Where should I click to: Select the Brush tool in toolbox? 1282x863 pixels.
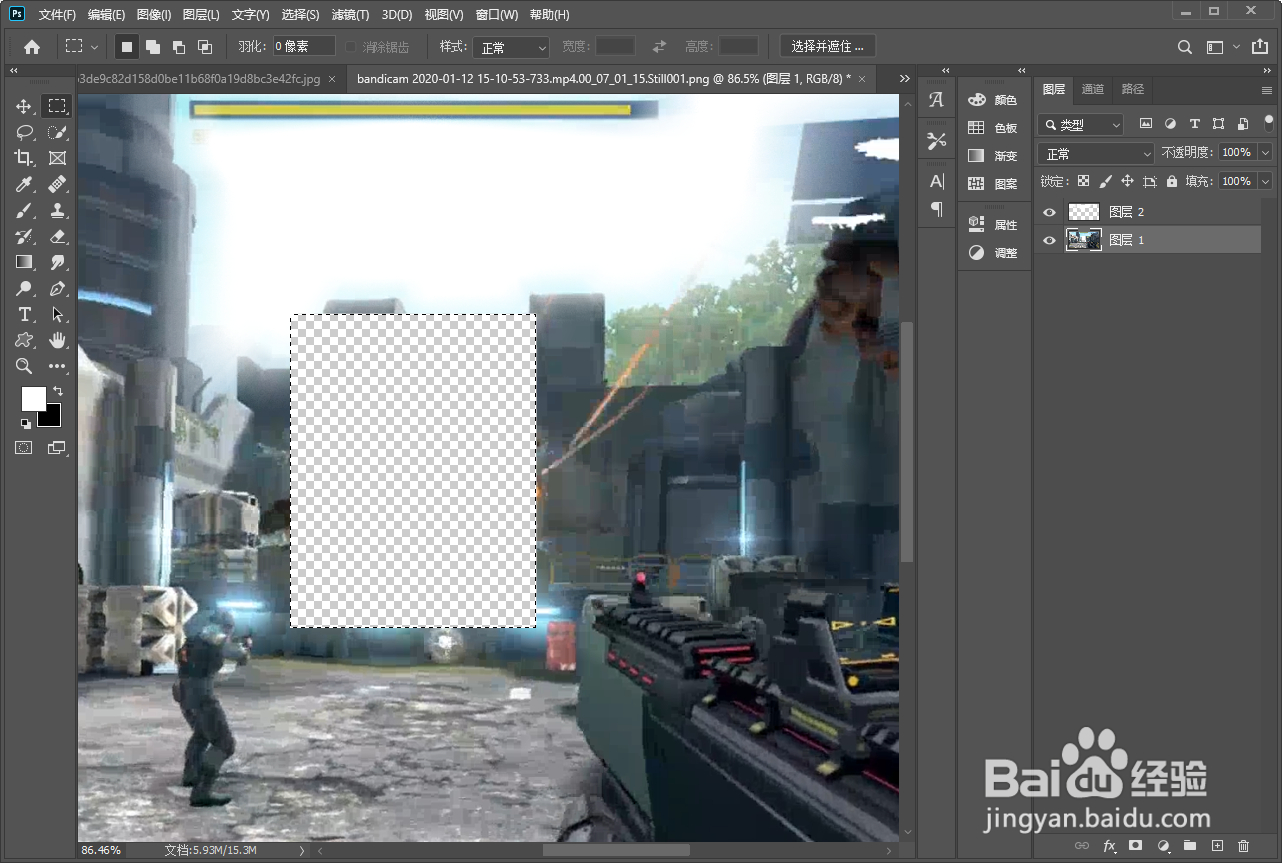tap(24, 210)
